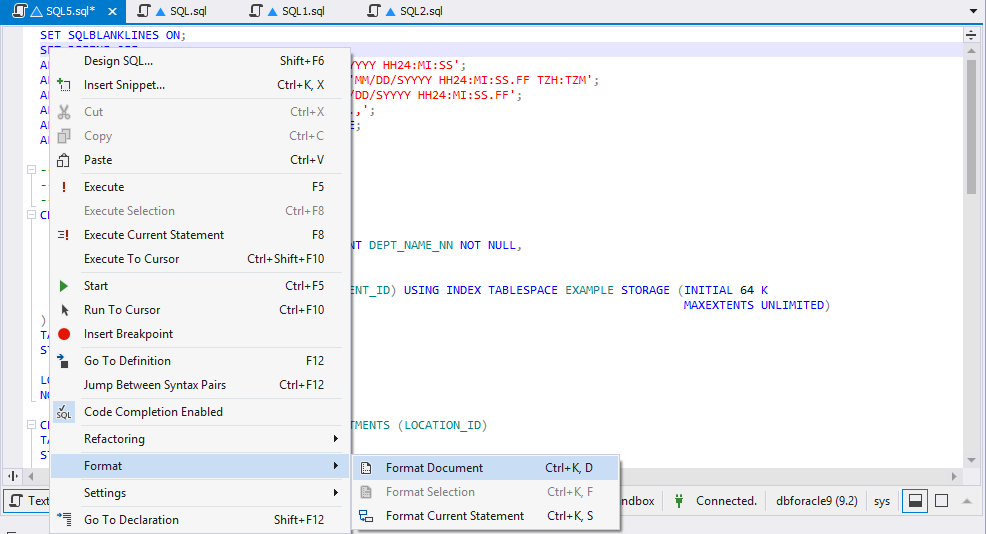The image size is (986, 534).
Task: Select Jump Between Syntax Pairs
Action: [x=200, y=385]
